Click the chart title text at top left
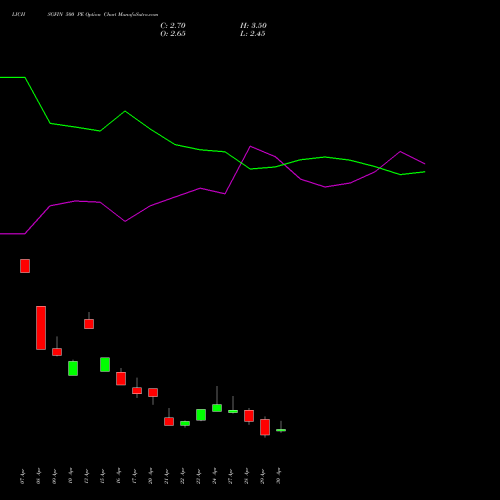 pos(85,15)
